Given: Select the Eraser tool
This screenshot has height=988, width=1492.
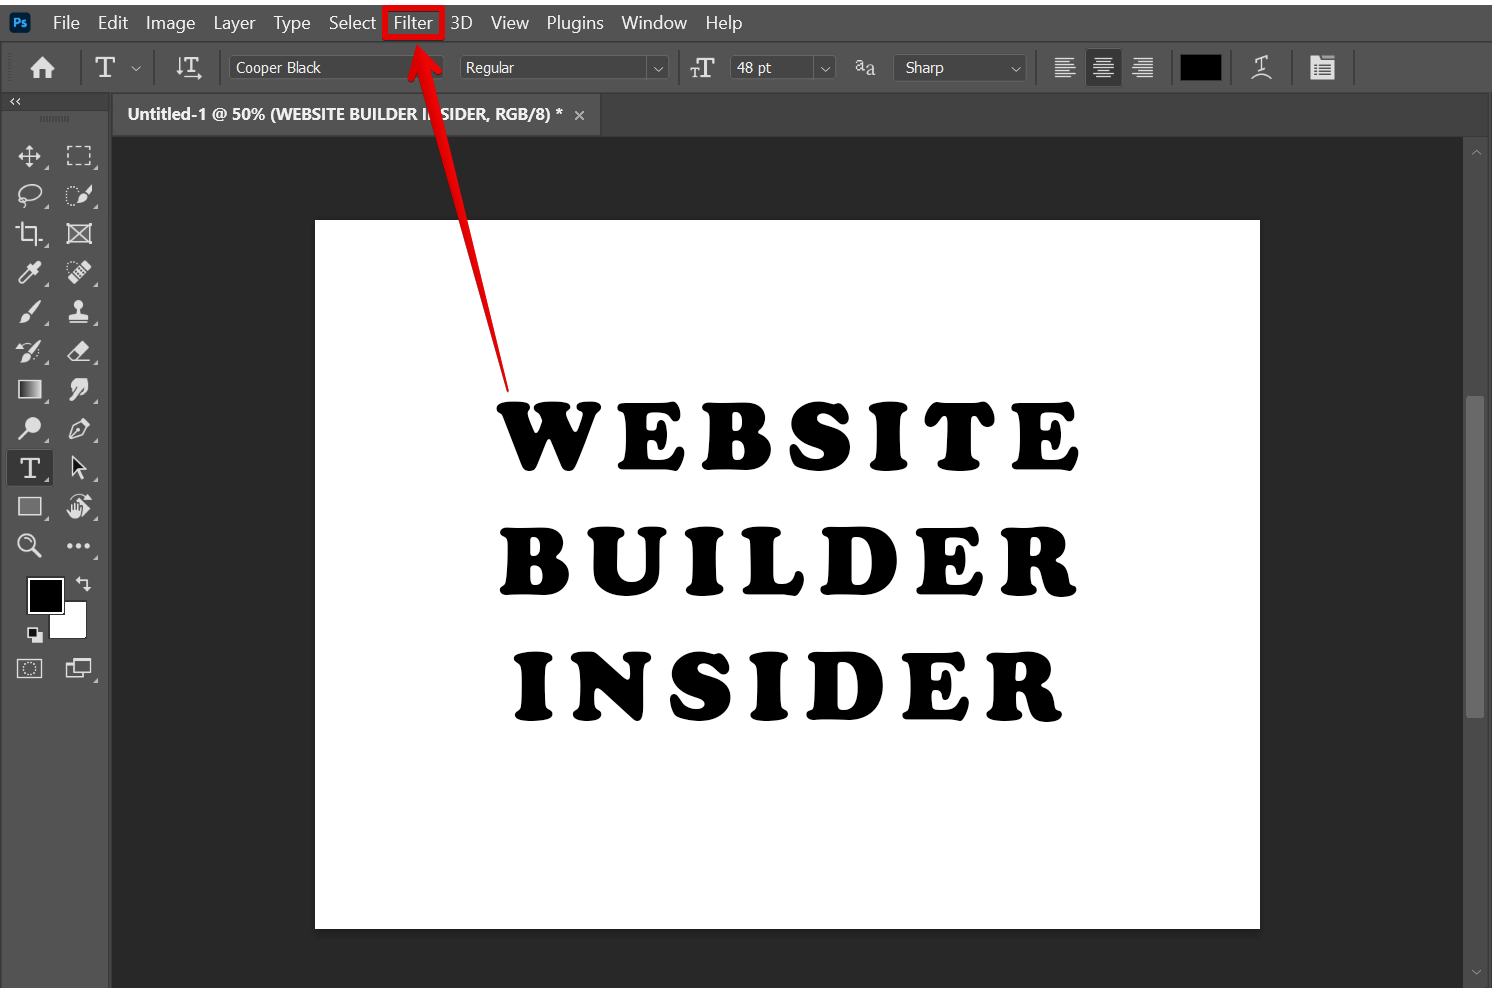Looking at the screenshot, I should [78, 352].
